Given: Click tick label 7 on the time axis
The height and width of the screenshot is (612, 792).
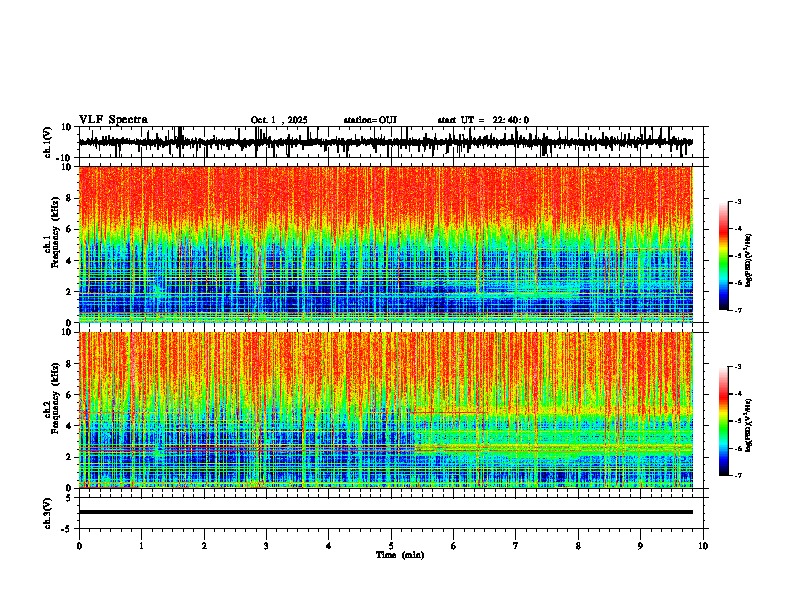Looking at the screenshot, I should [516, 546].
